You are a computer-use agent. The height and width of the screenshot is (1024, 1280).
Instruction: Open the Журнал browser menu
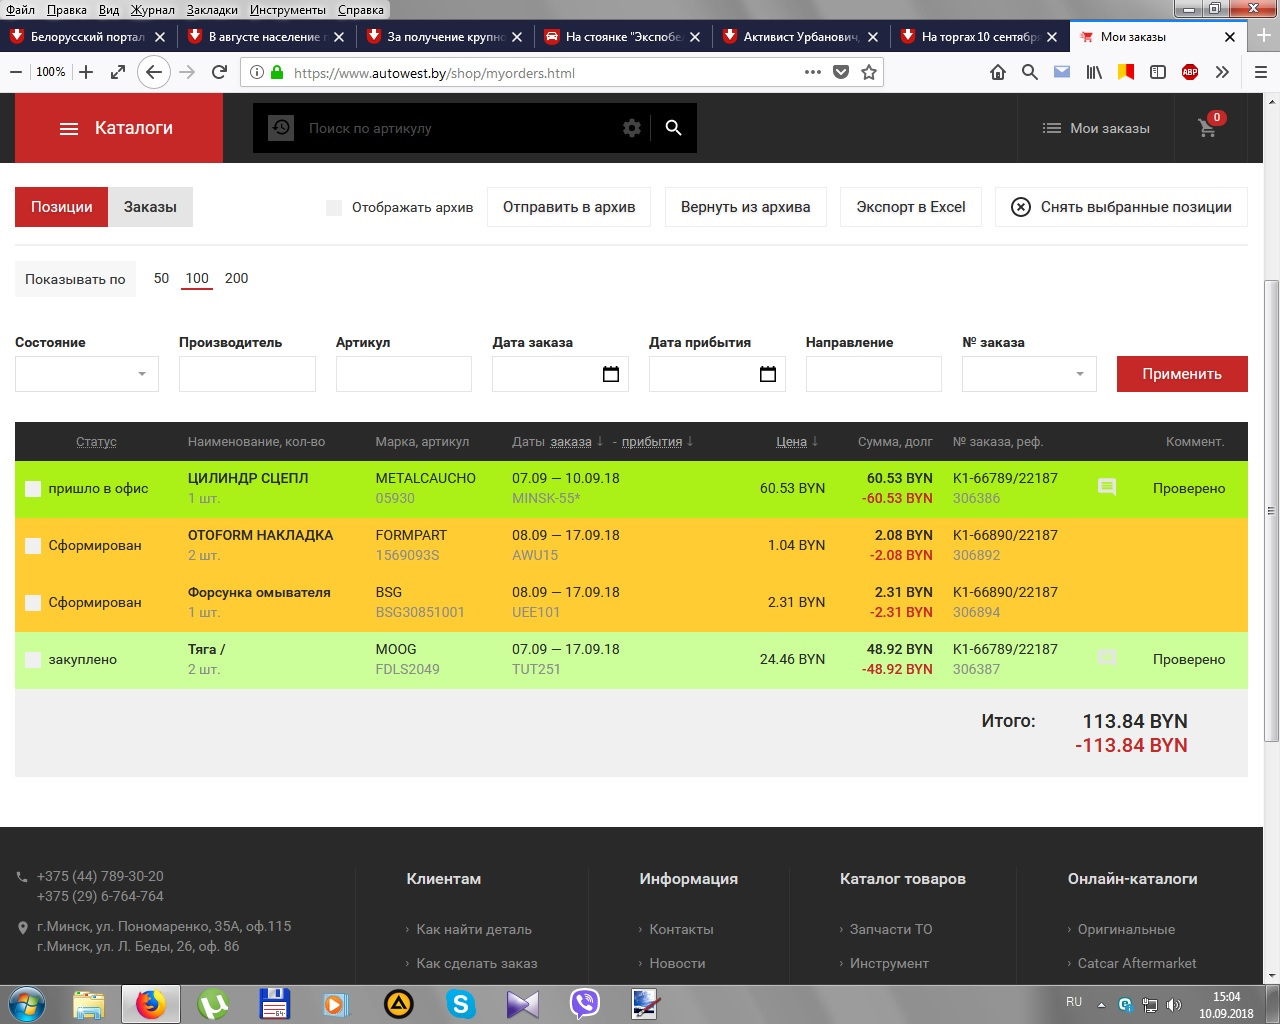tap(153, 9)
